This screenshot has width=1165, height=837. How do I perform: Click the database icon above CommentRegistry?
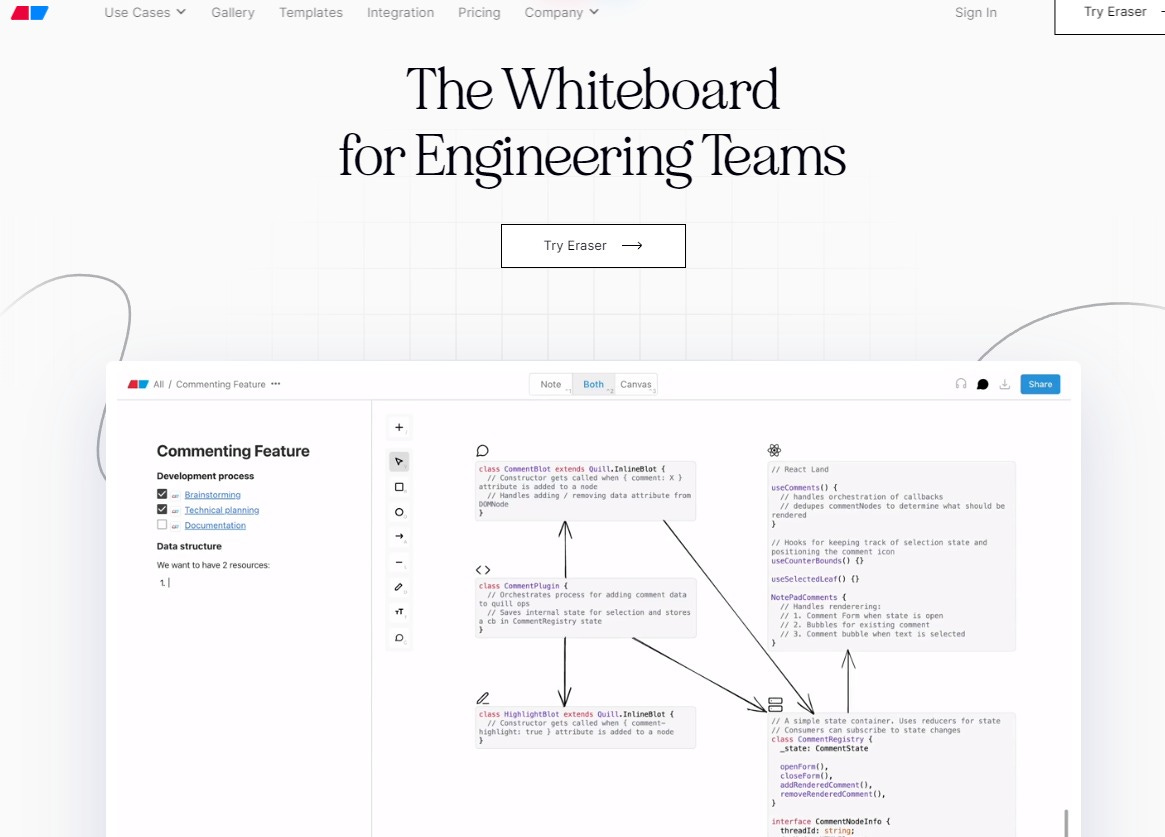776,704
